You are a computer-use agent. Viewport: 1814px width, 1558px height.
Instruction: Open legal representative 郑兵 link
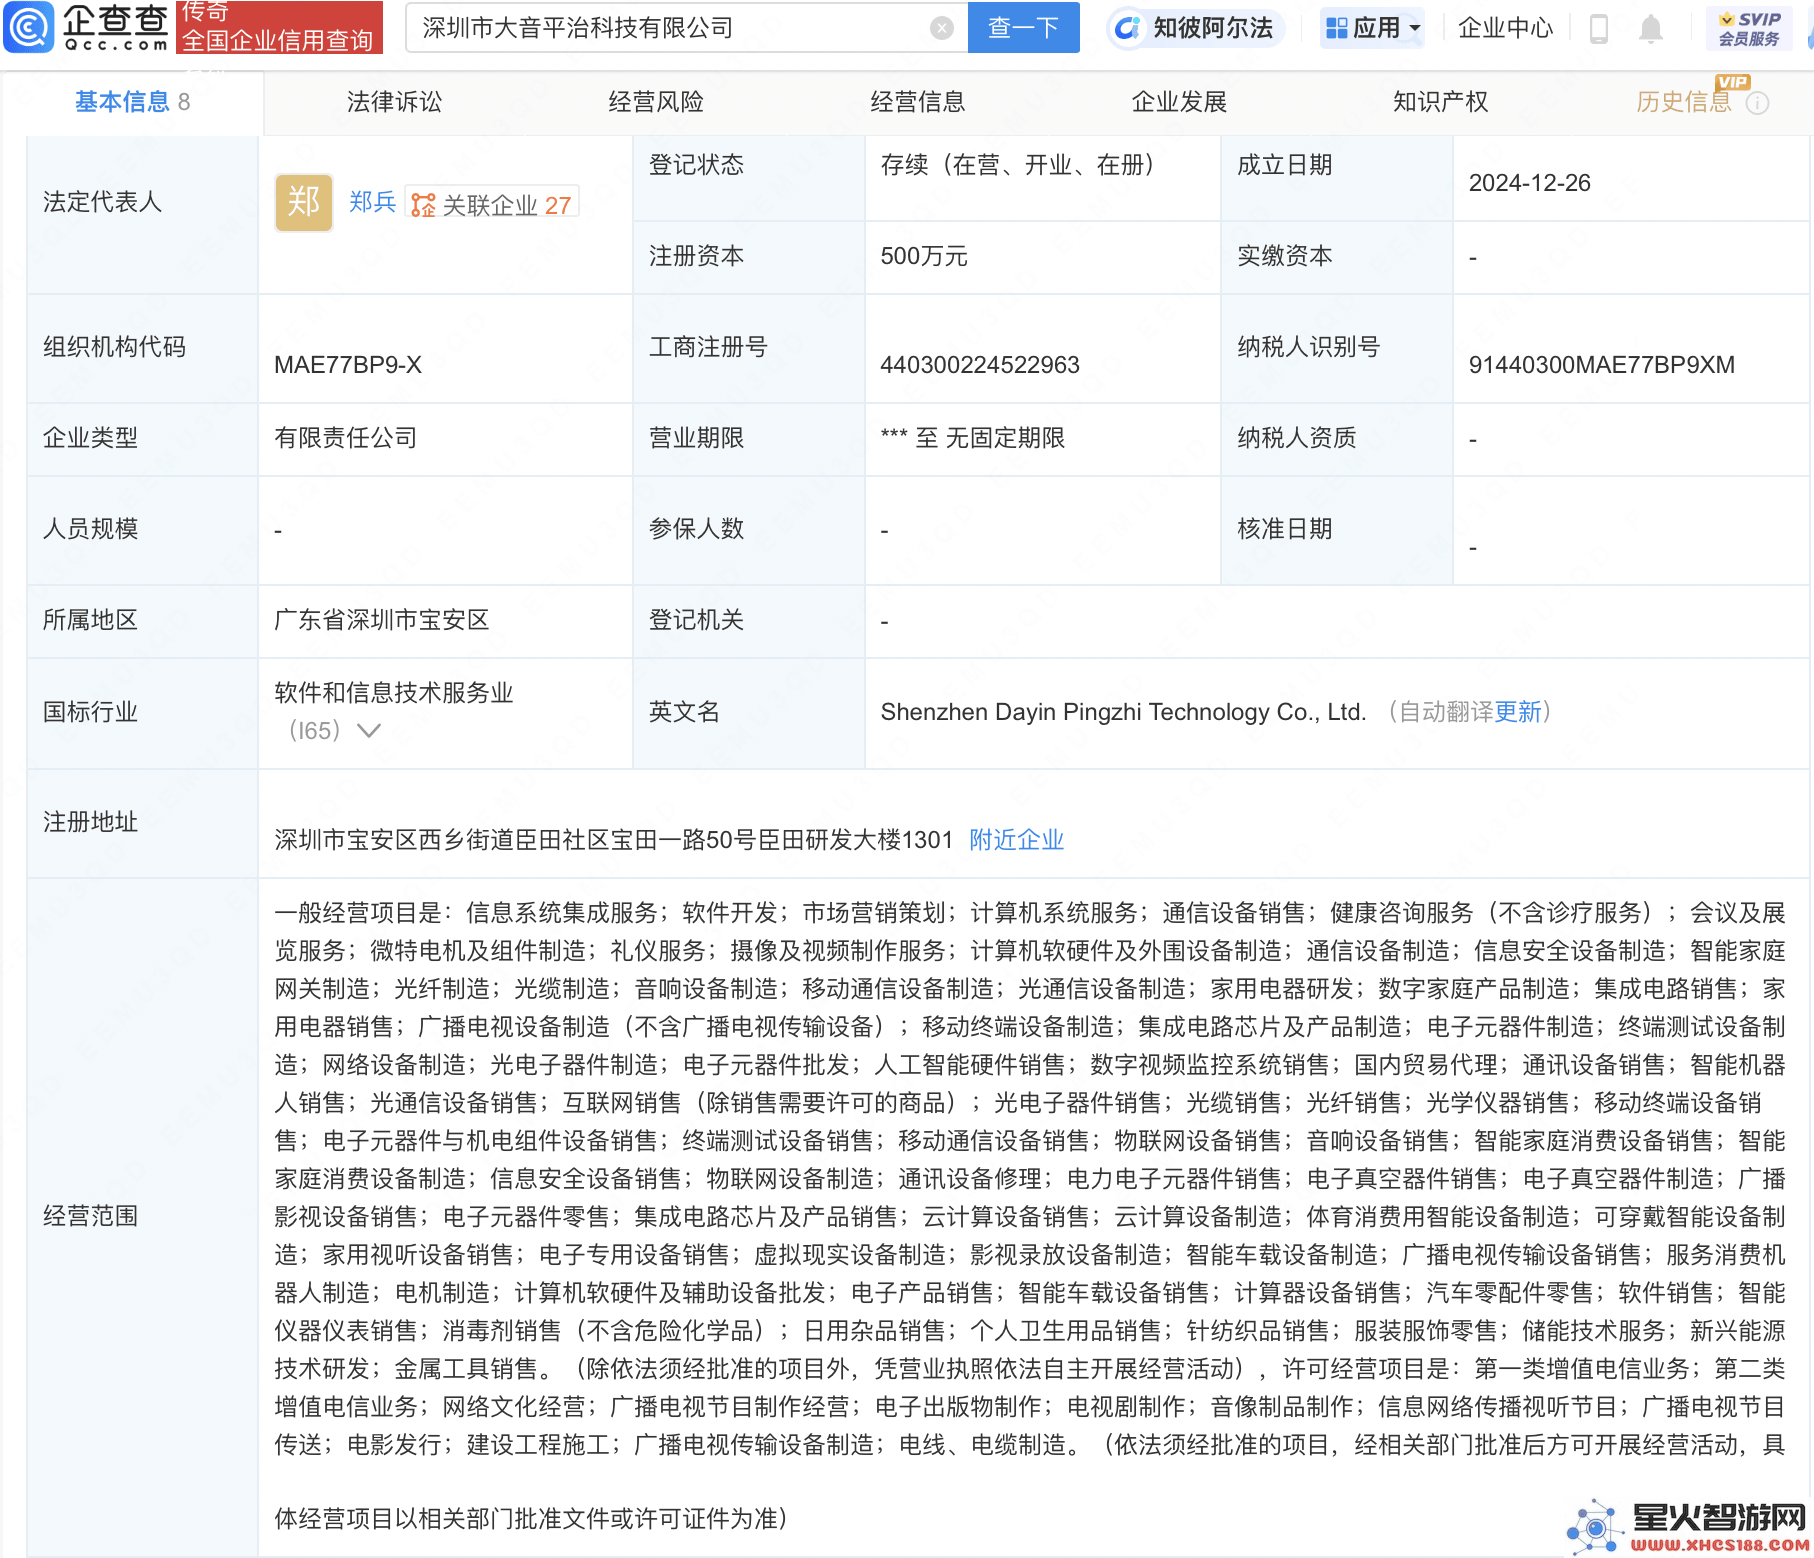coord(372,203)
